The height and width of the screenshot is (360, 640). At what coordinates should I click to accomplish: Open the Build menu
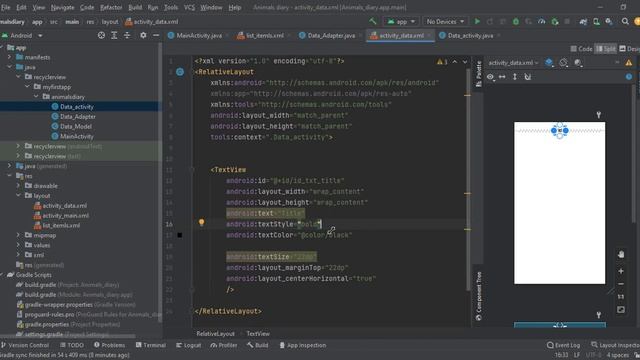pyautogui.click(x=135, y=7)
